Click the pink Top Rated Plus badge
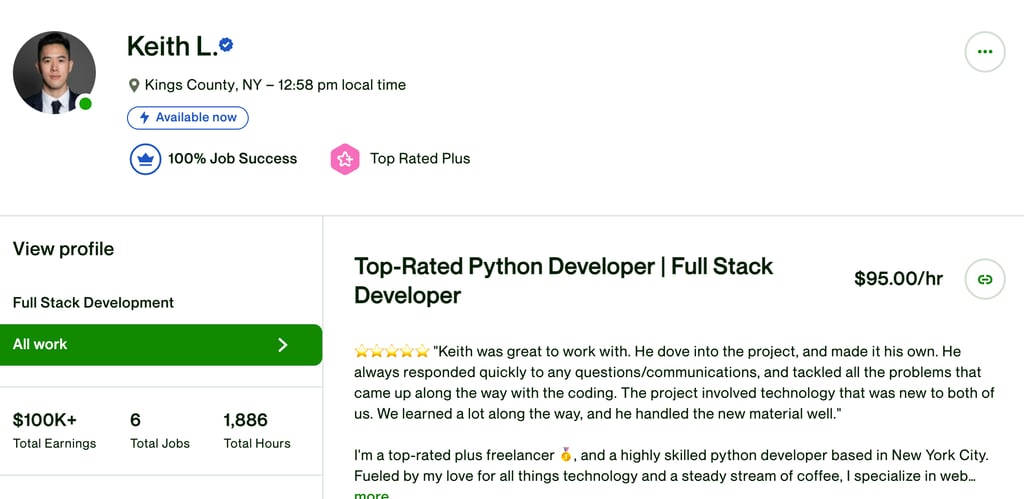Screen dimensions: 1024x499 click(x=345, y=159)
